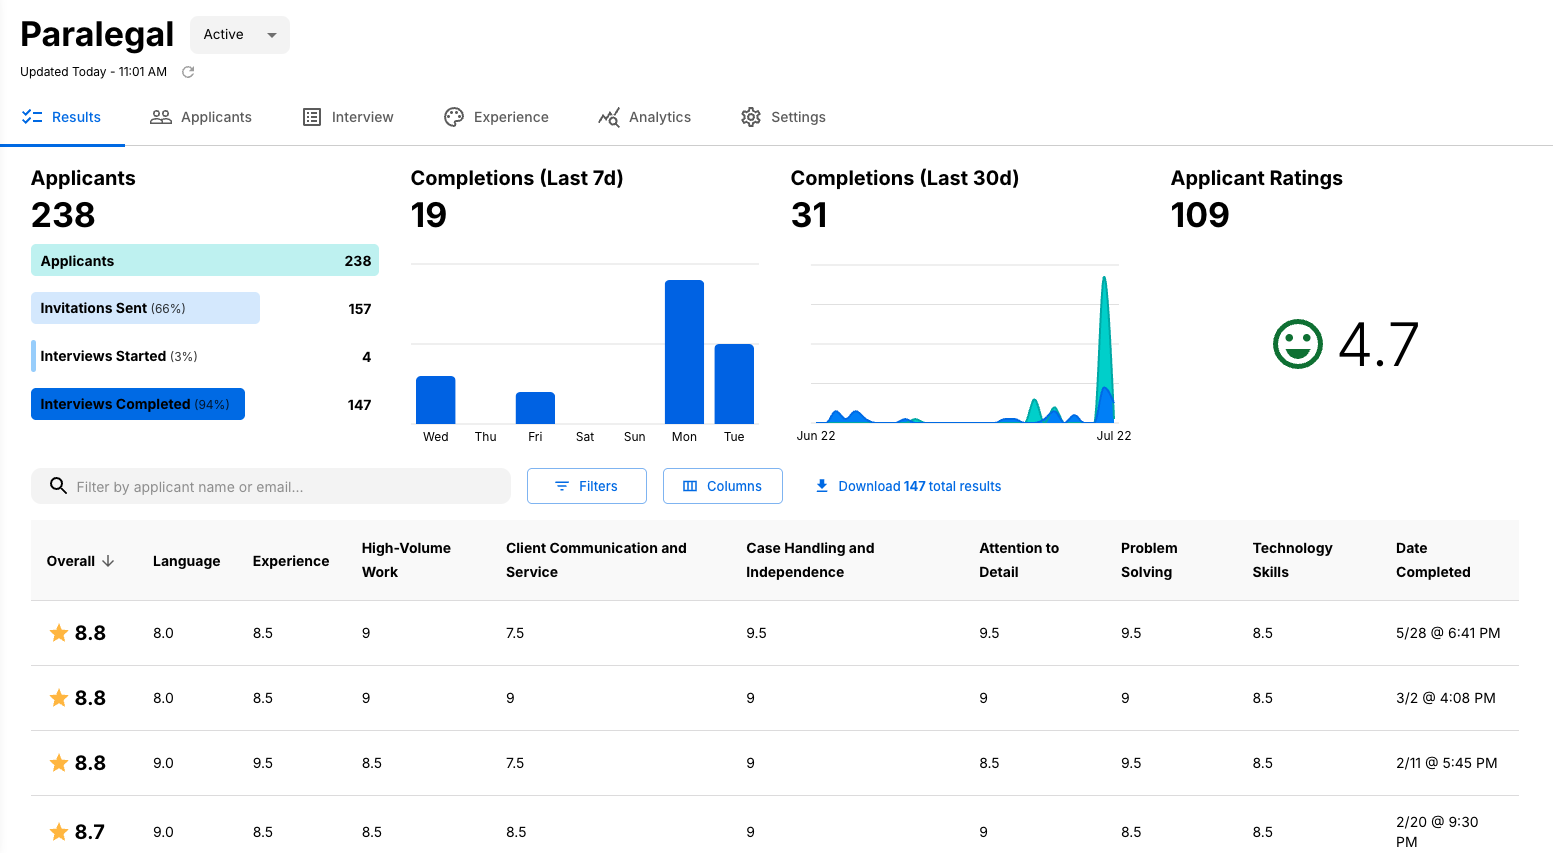This screenshot has width=1553, height=853.
Task: Click the Interviews Completed progress bar
Action: (x=138, y=404)
